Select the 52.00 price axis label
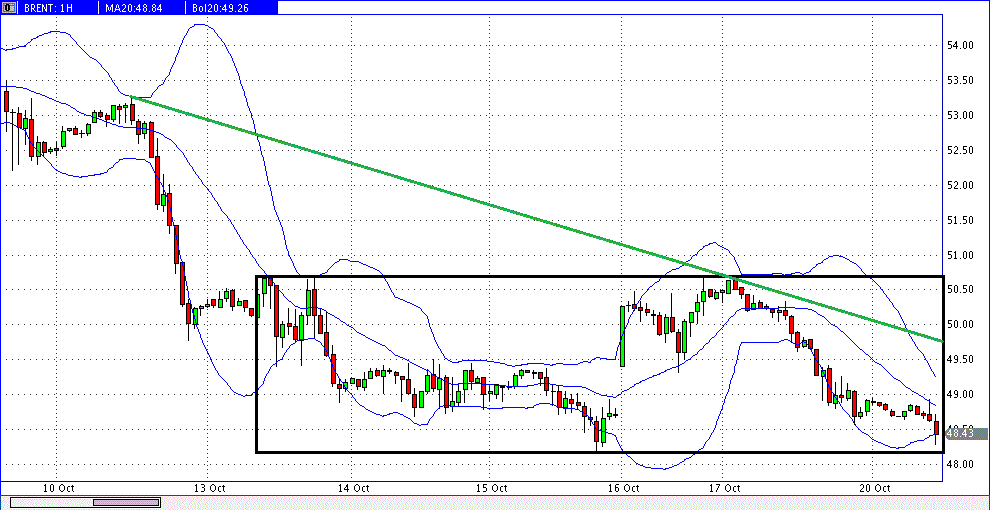Viewport: 990px width, 510px height. click(x=960, y=185)
